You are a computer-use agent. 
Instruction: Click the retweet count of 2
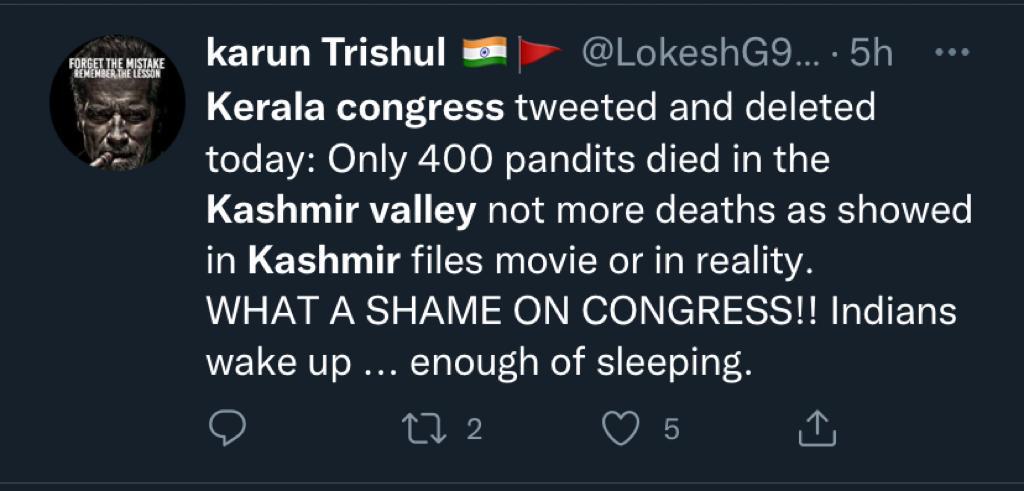(x=475, y=430)
